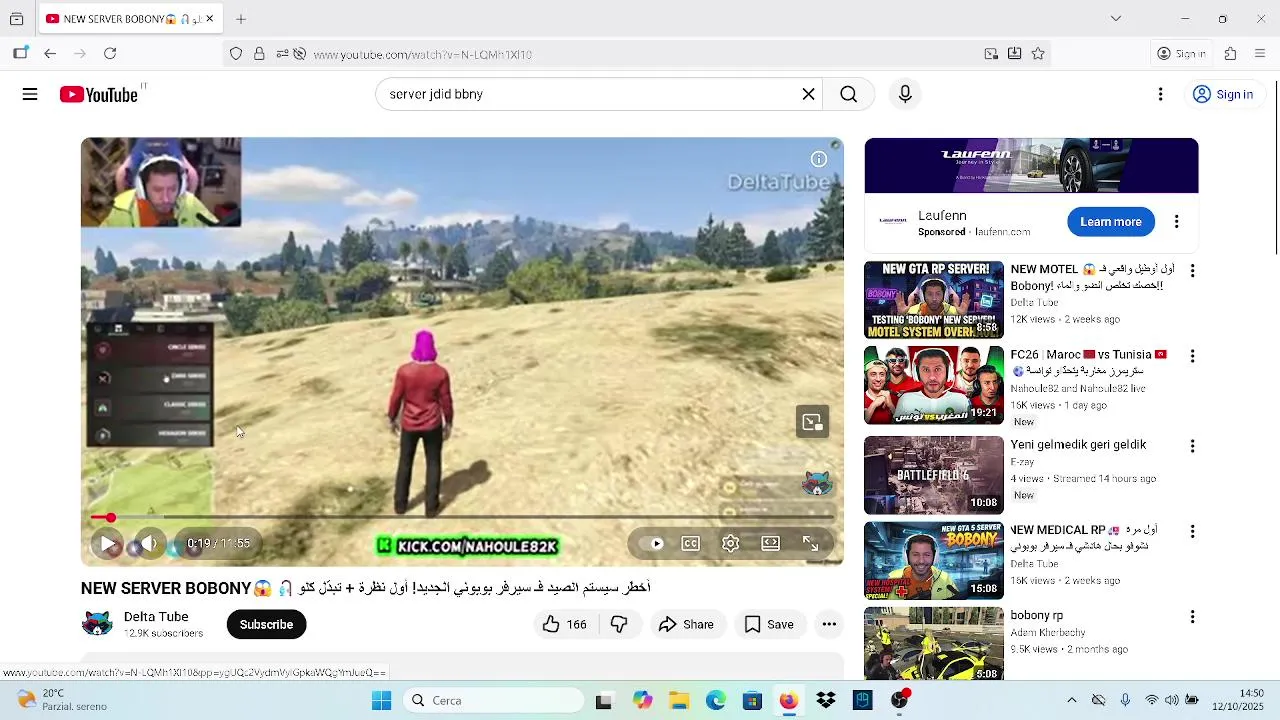Viewport: 1280px width, 720px height.
Task: Open Firefox View recent browsing icon
Action: point(16,18)
